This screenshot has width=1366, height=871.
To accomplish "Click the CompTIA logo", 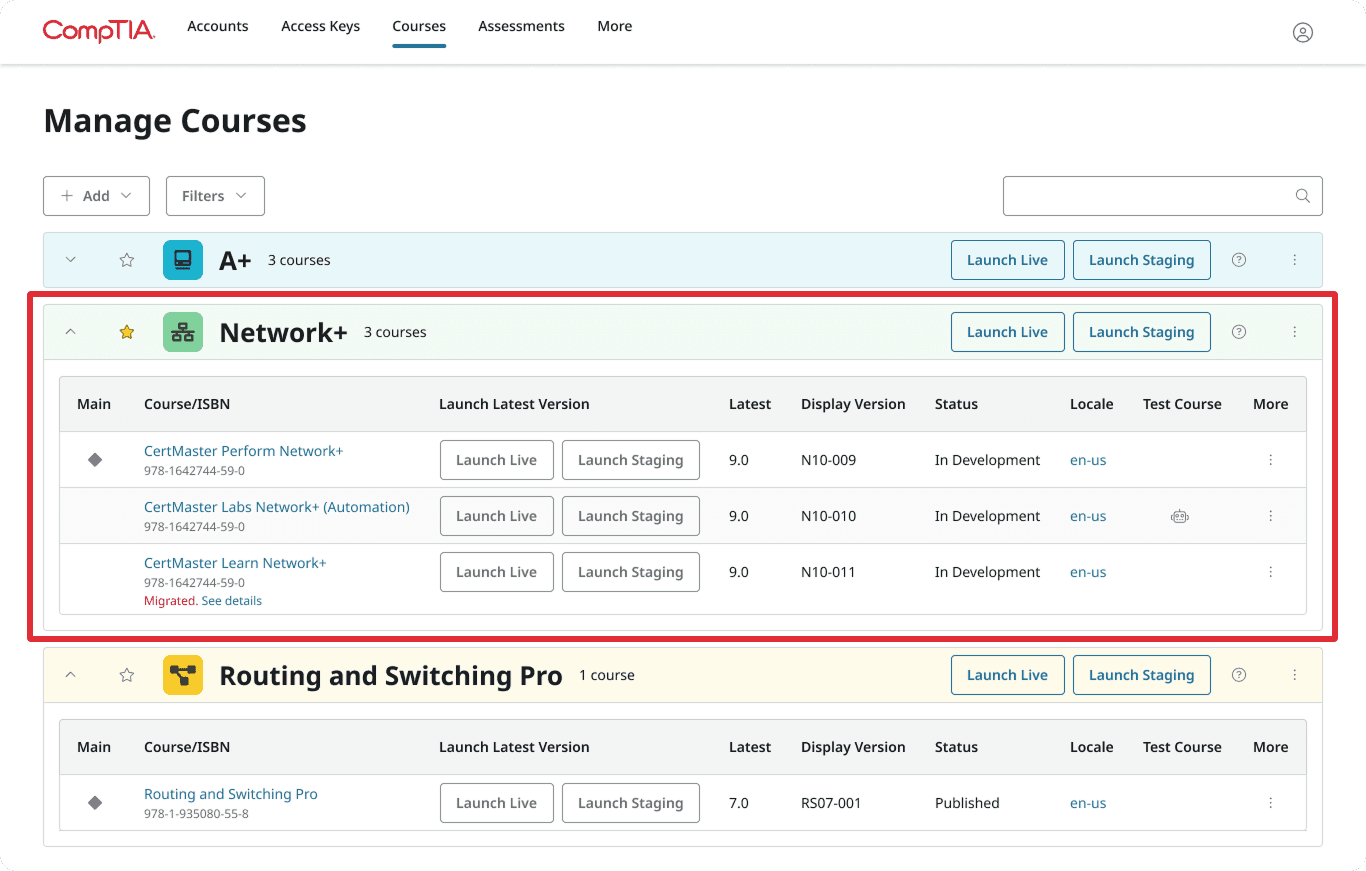I will click(99, 30).
